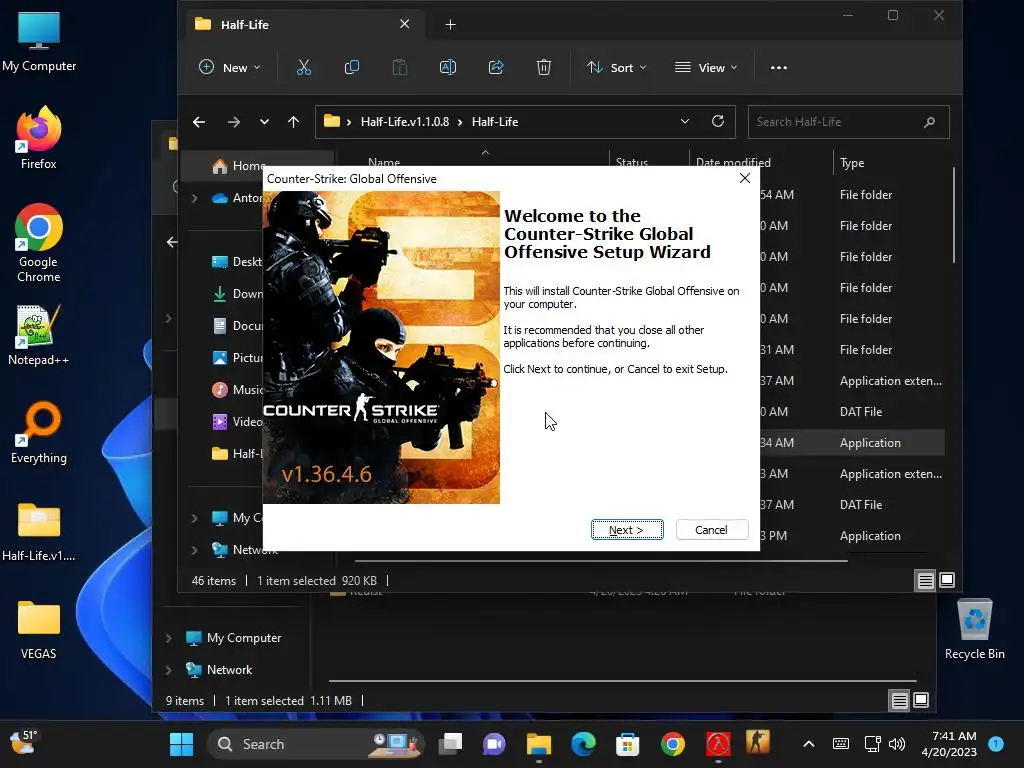Open the volume control in system tray

pyautogui.click(x=897, y=744)
